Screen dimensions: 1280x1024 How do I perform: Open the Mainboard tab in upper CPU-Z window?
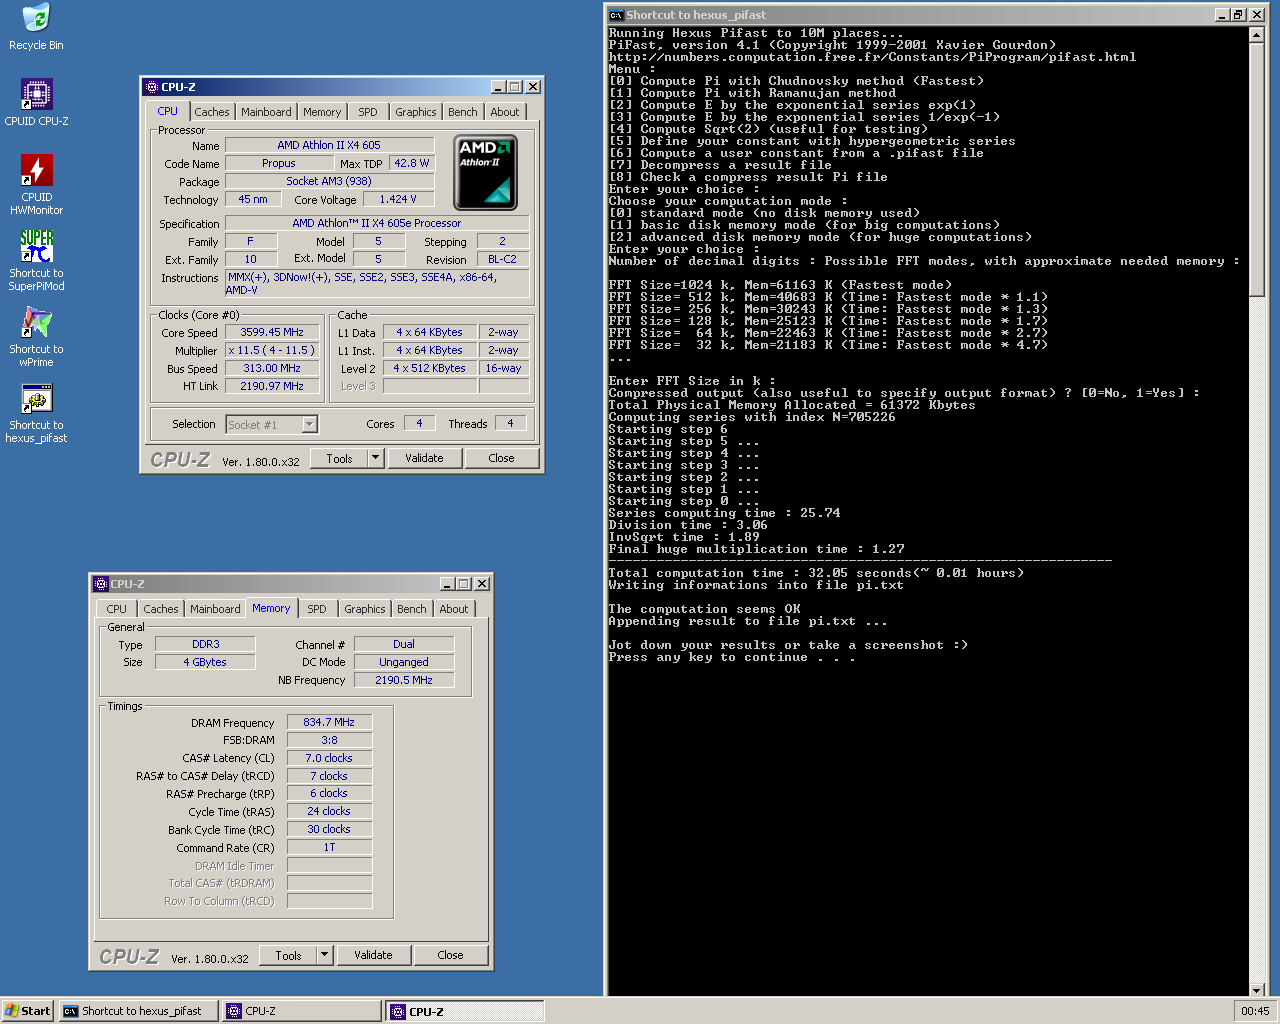coord(266,112)
